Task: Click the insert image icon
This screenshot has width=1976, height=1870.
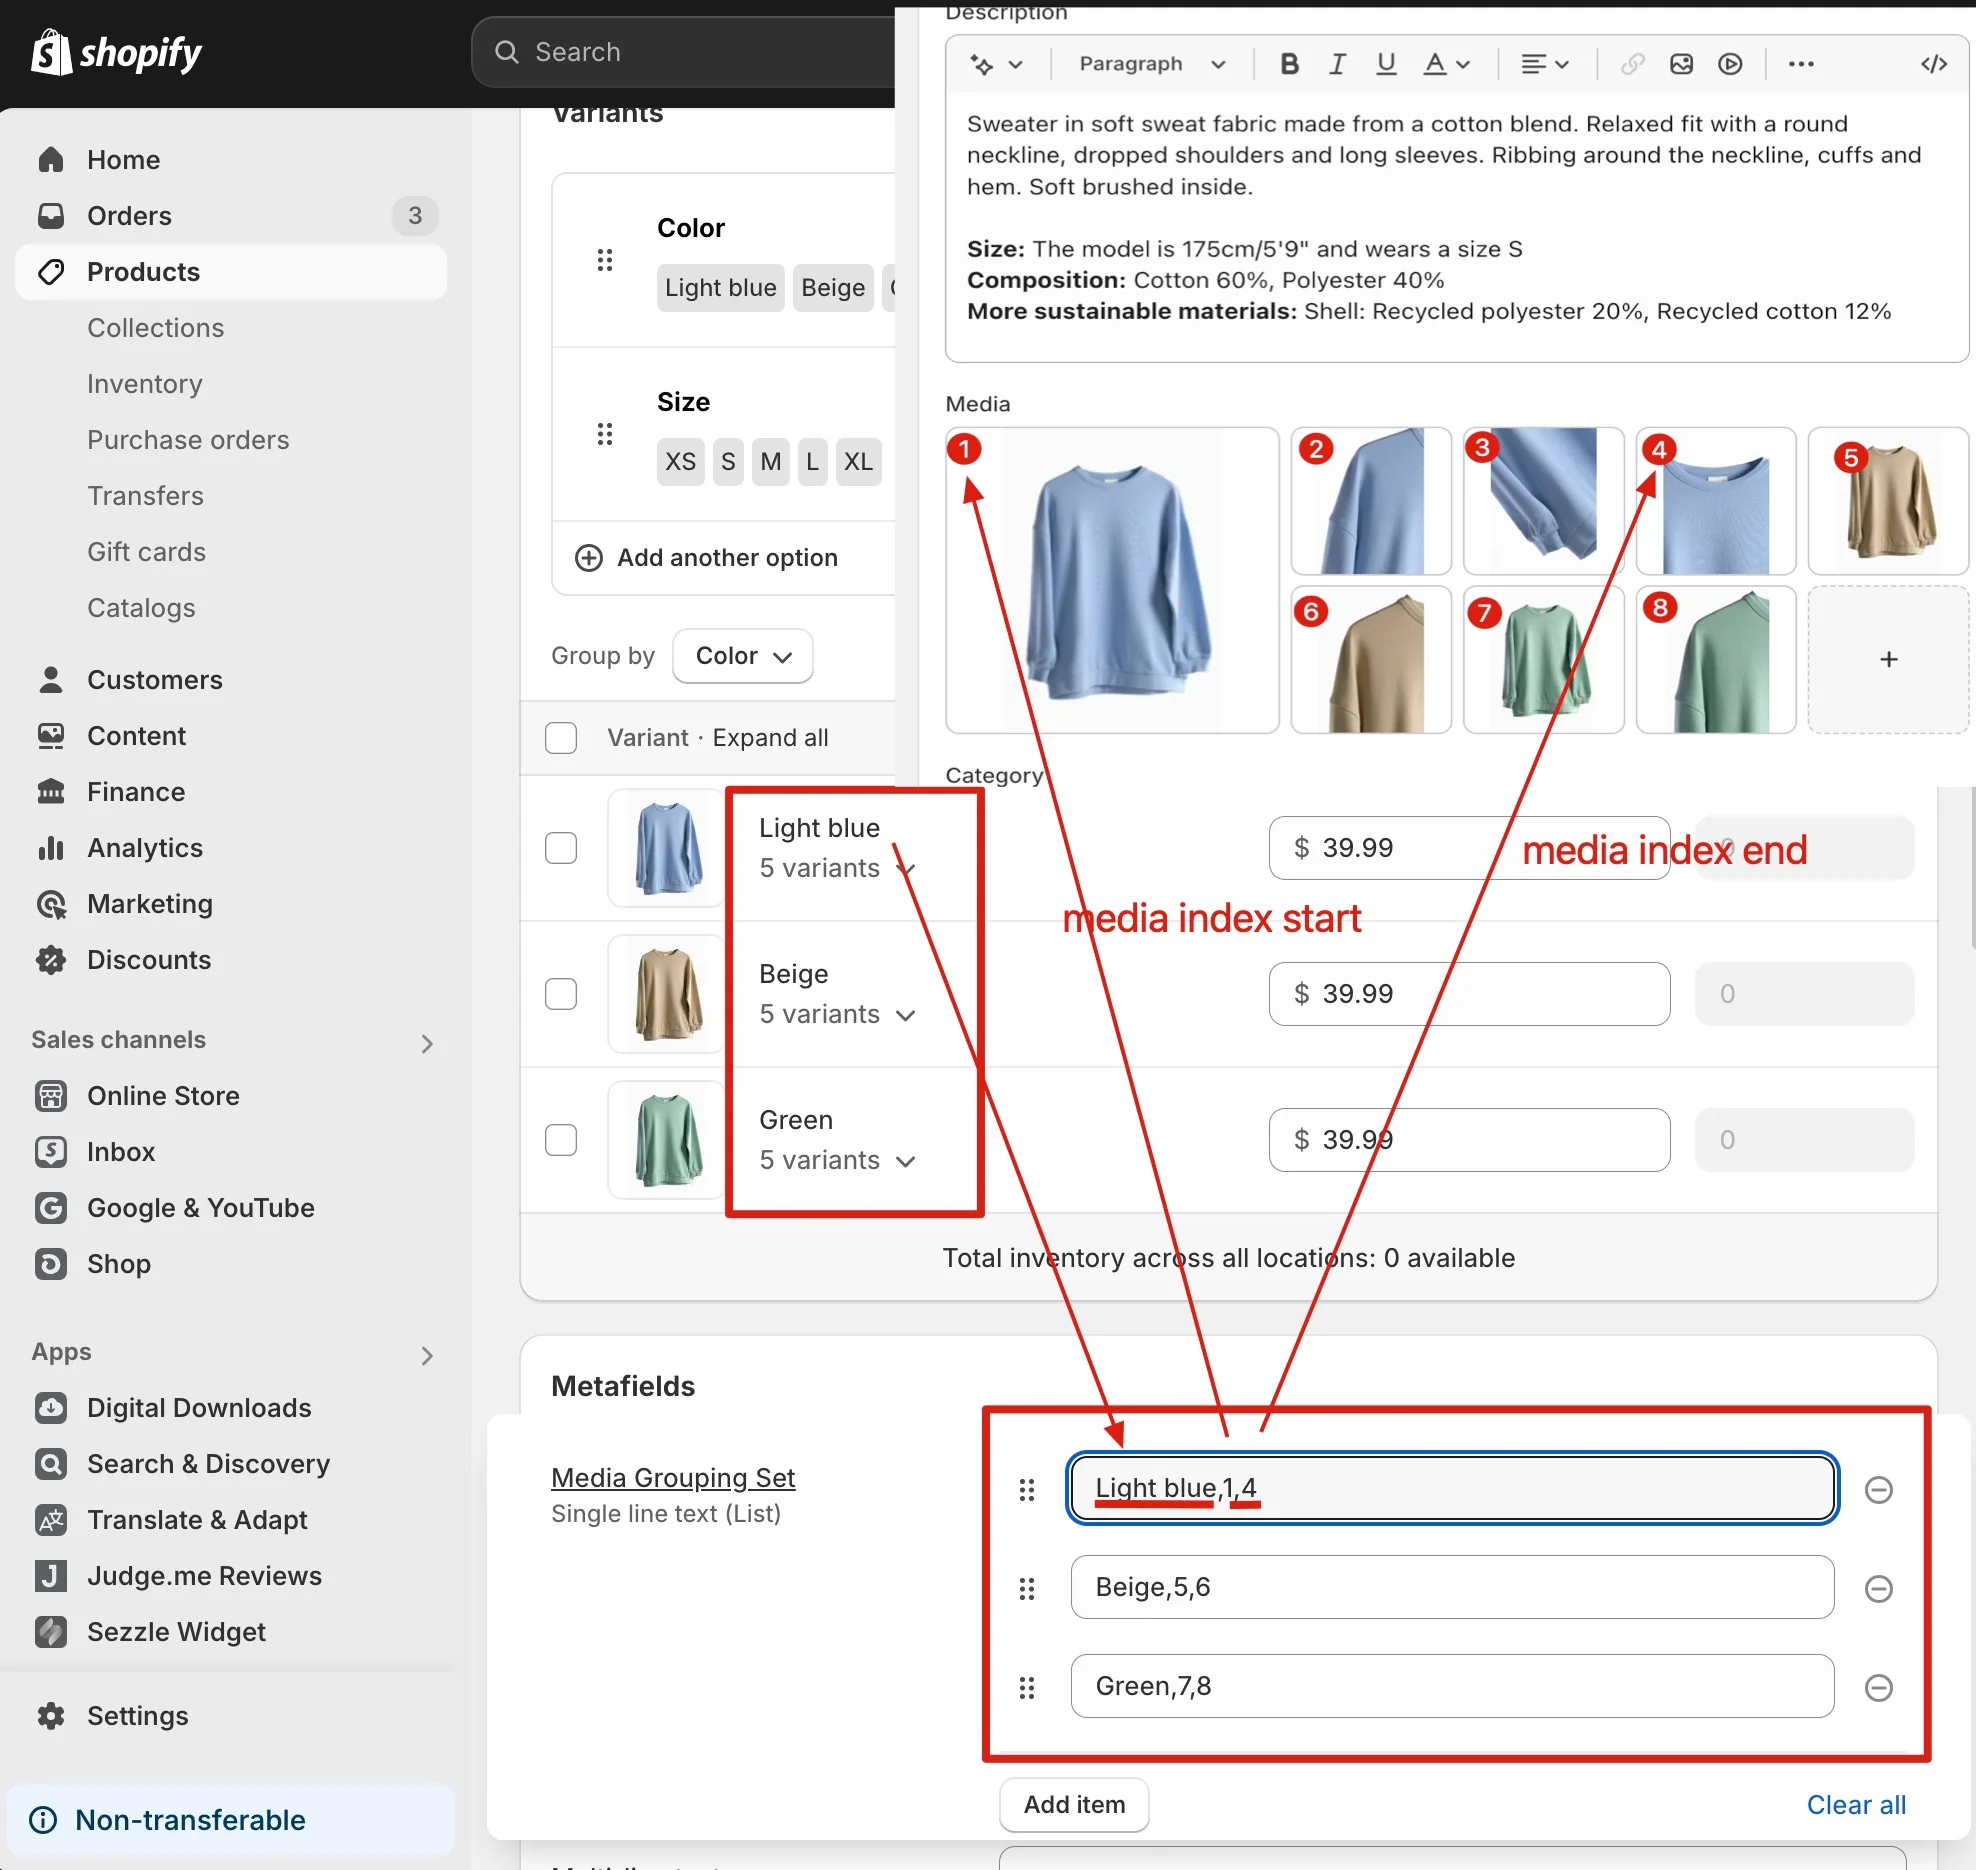Action: click(x=1682, y=64)
